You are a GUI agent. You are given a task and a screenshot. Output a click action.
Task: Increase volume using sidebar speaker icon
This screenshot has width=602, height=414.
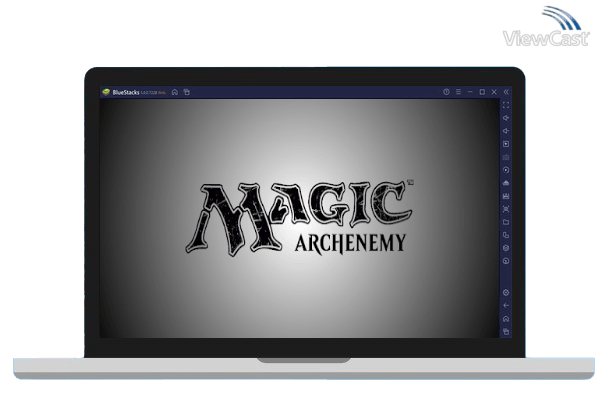click(506, 118)
